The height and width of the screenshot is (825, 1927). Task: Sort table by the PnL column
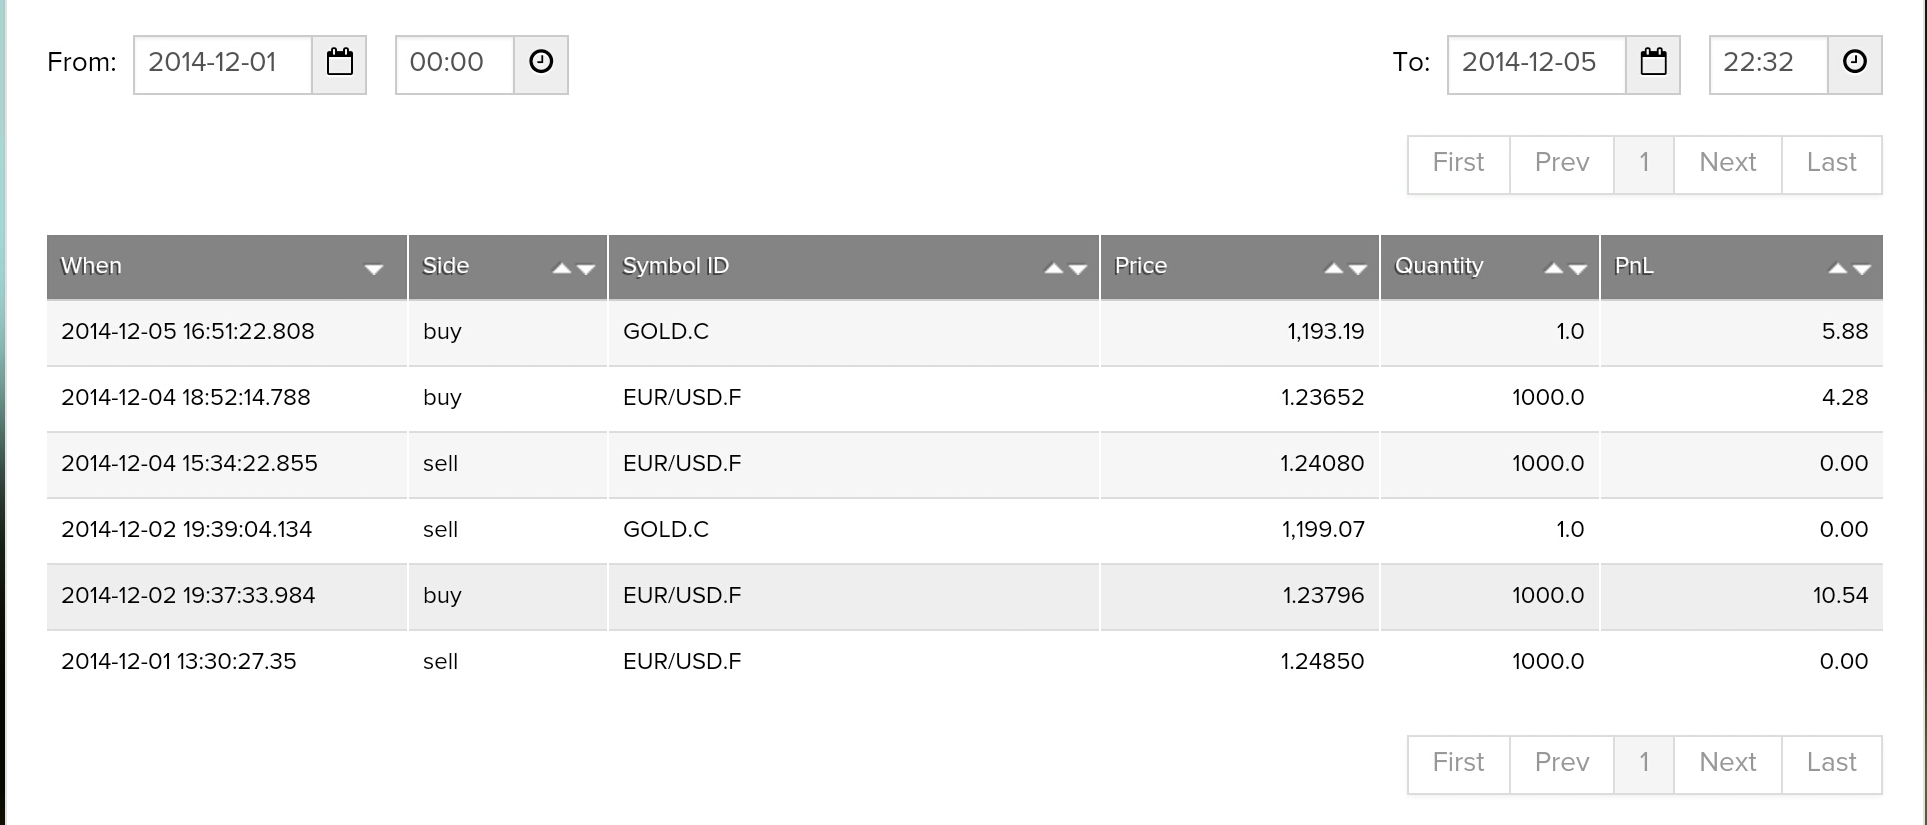point(1849,268)
